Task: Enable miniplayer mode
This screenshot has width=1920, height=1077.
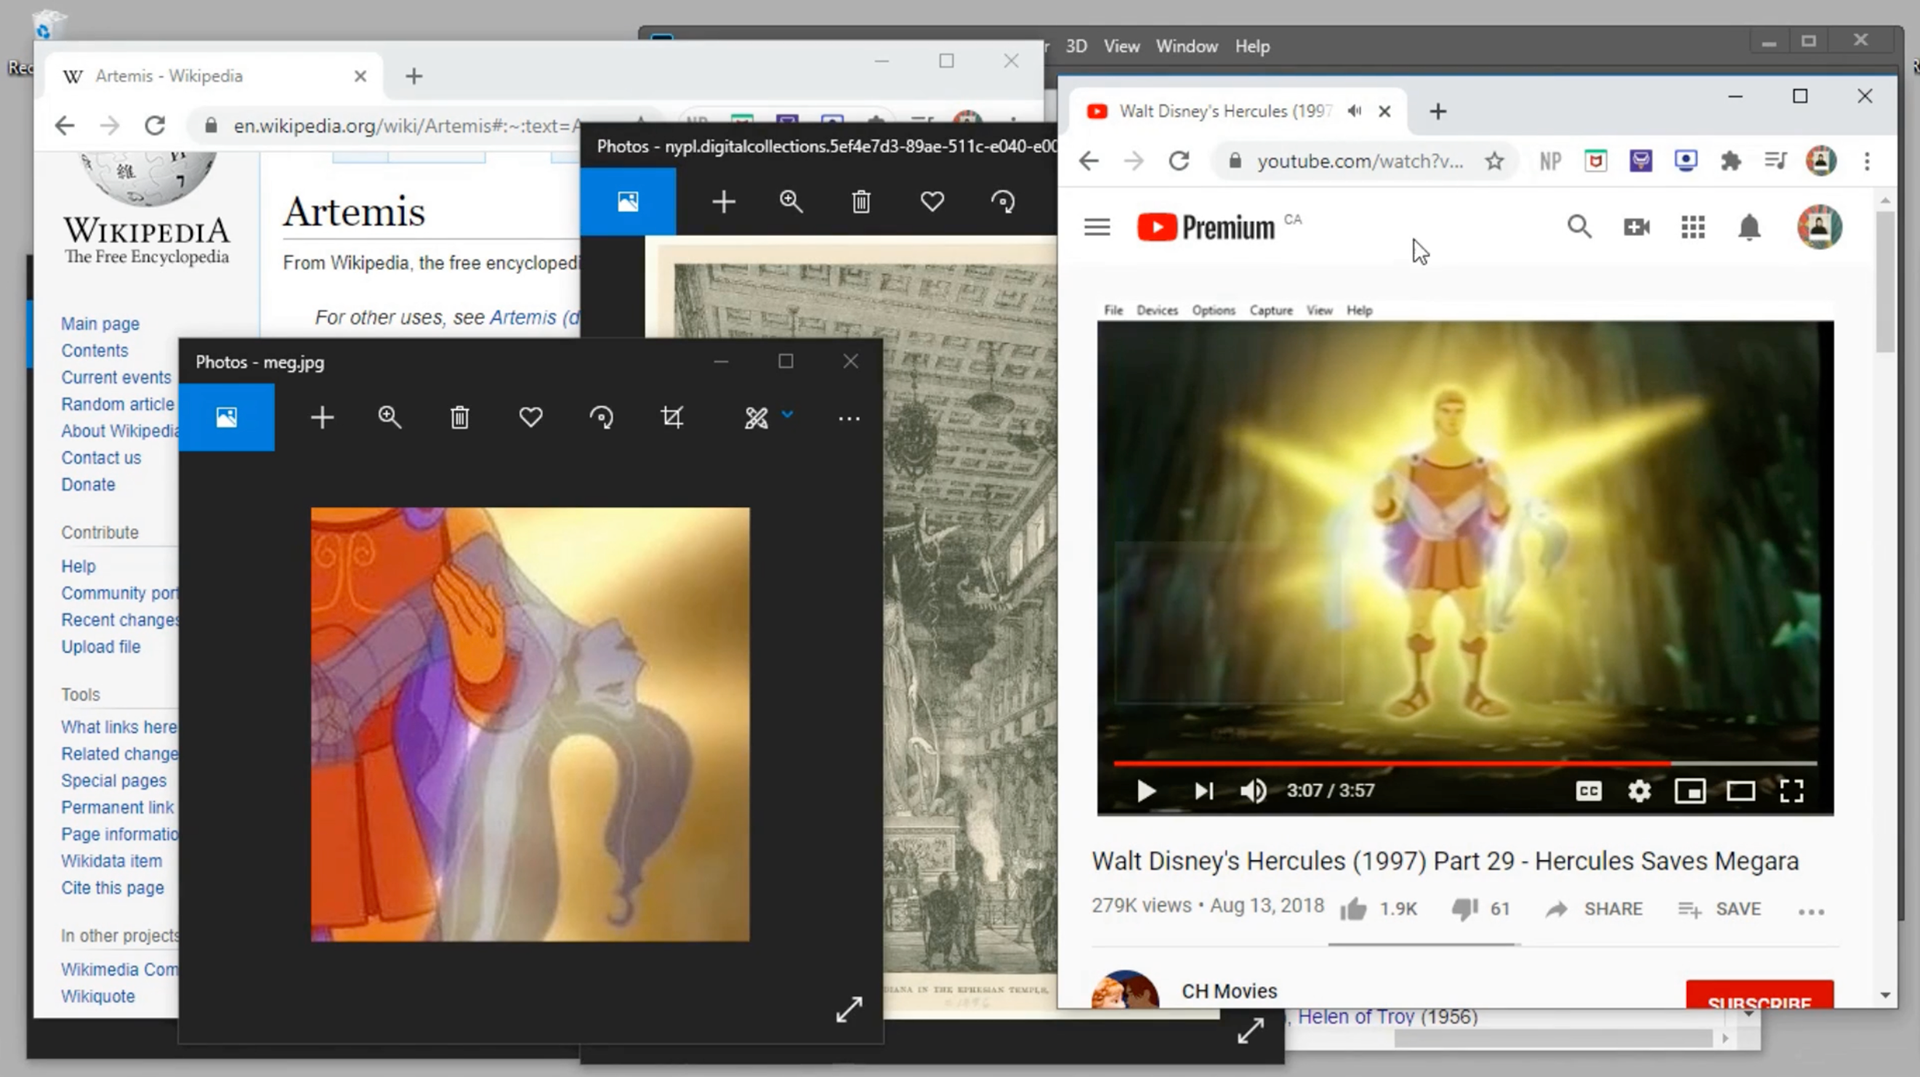Action: tap(1690, 791)
